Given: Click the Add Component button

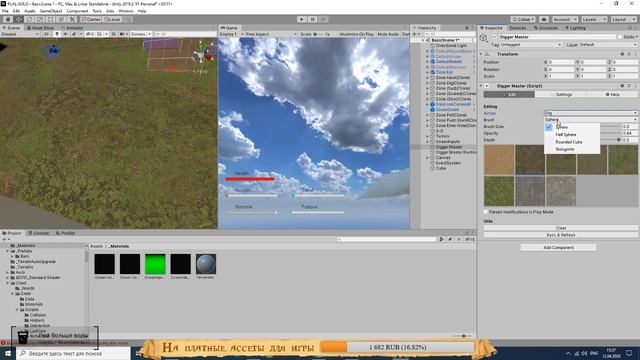Looking at the screenshot, I should click(558, 247).
